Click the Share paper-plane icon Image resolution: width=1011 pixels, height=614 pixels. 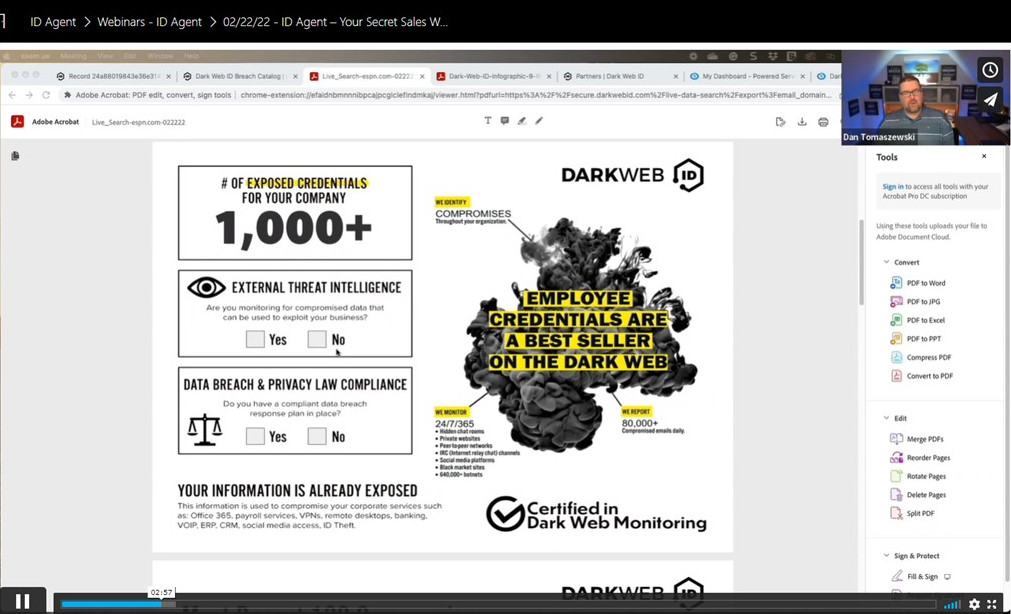point(990,99)
